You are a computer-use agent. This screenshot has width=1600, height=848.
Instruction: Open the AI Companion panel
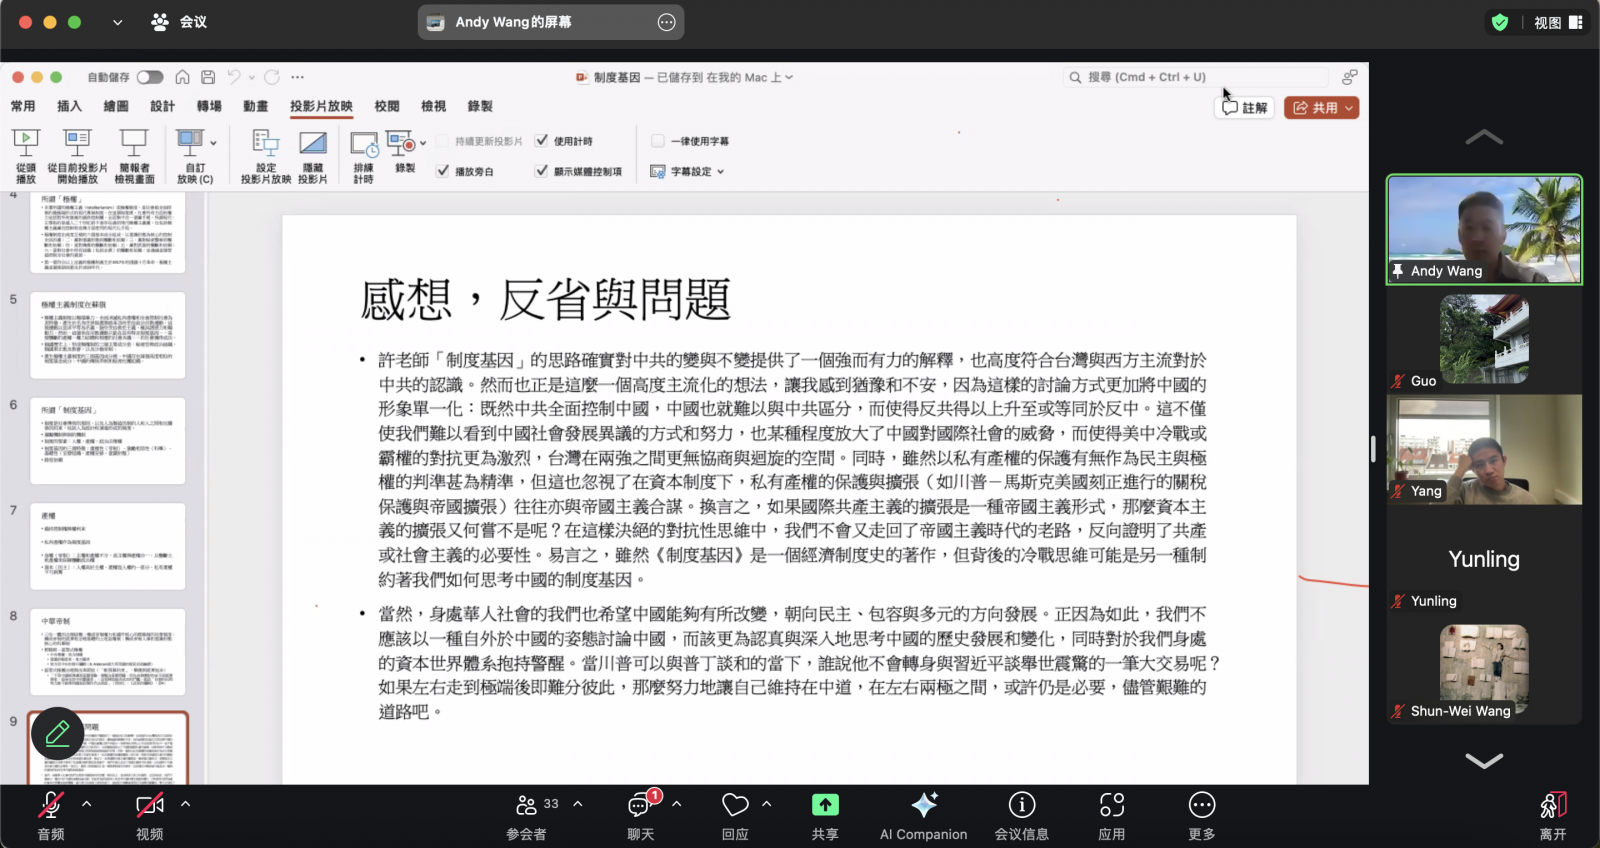click(923, 806)
